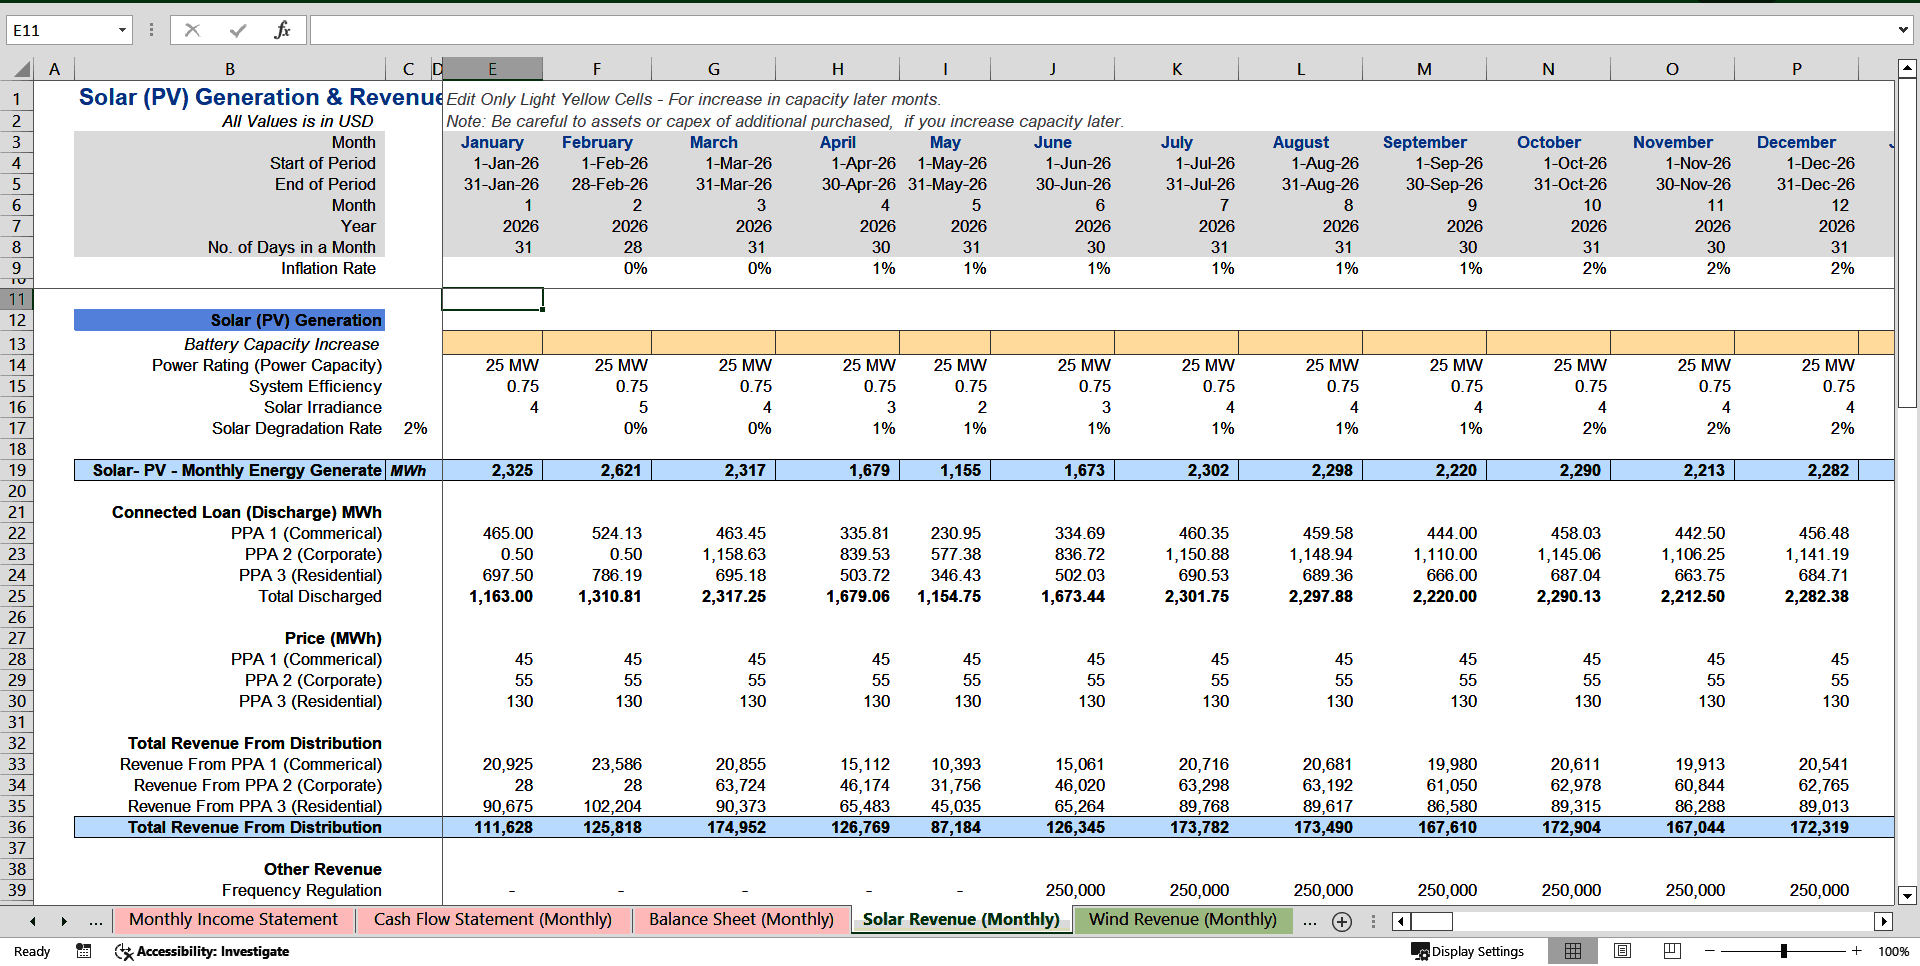This screenshot has height=966, width=1920.
Task: Select row 36 header
Action: coord(17,827)
